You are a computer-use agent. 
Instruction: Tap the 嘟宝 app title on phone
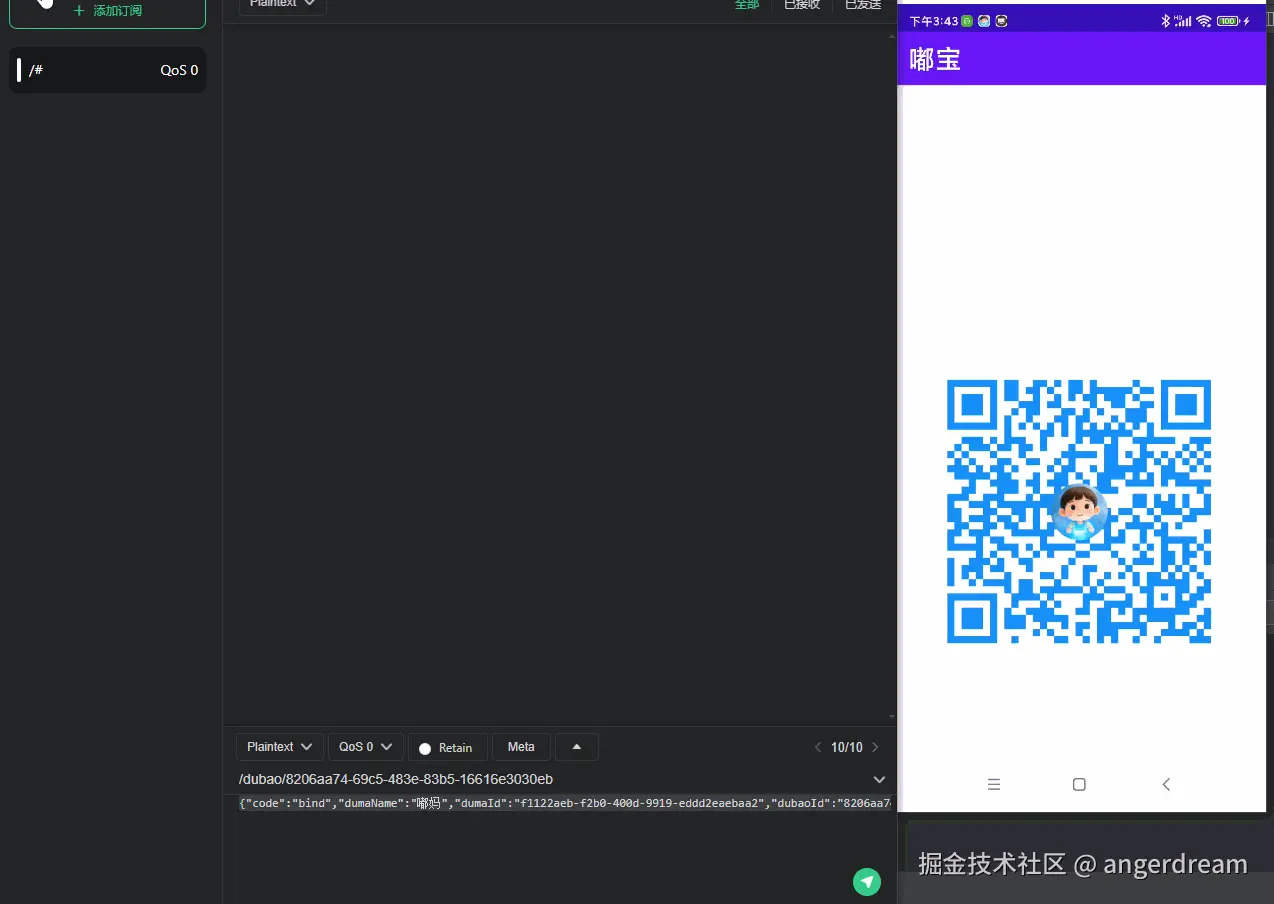point(935,59)
